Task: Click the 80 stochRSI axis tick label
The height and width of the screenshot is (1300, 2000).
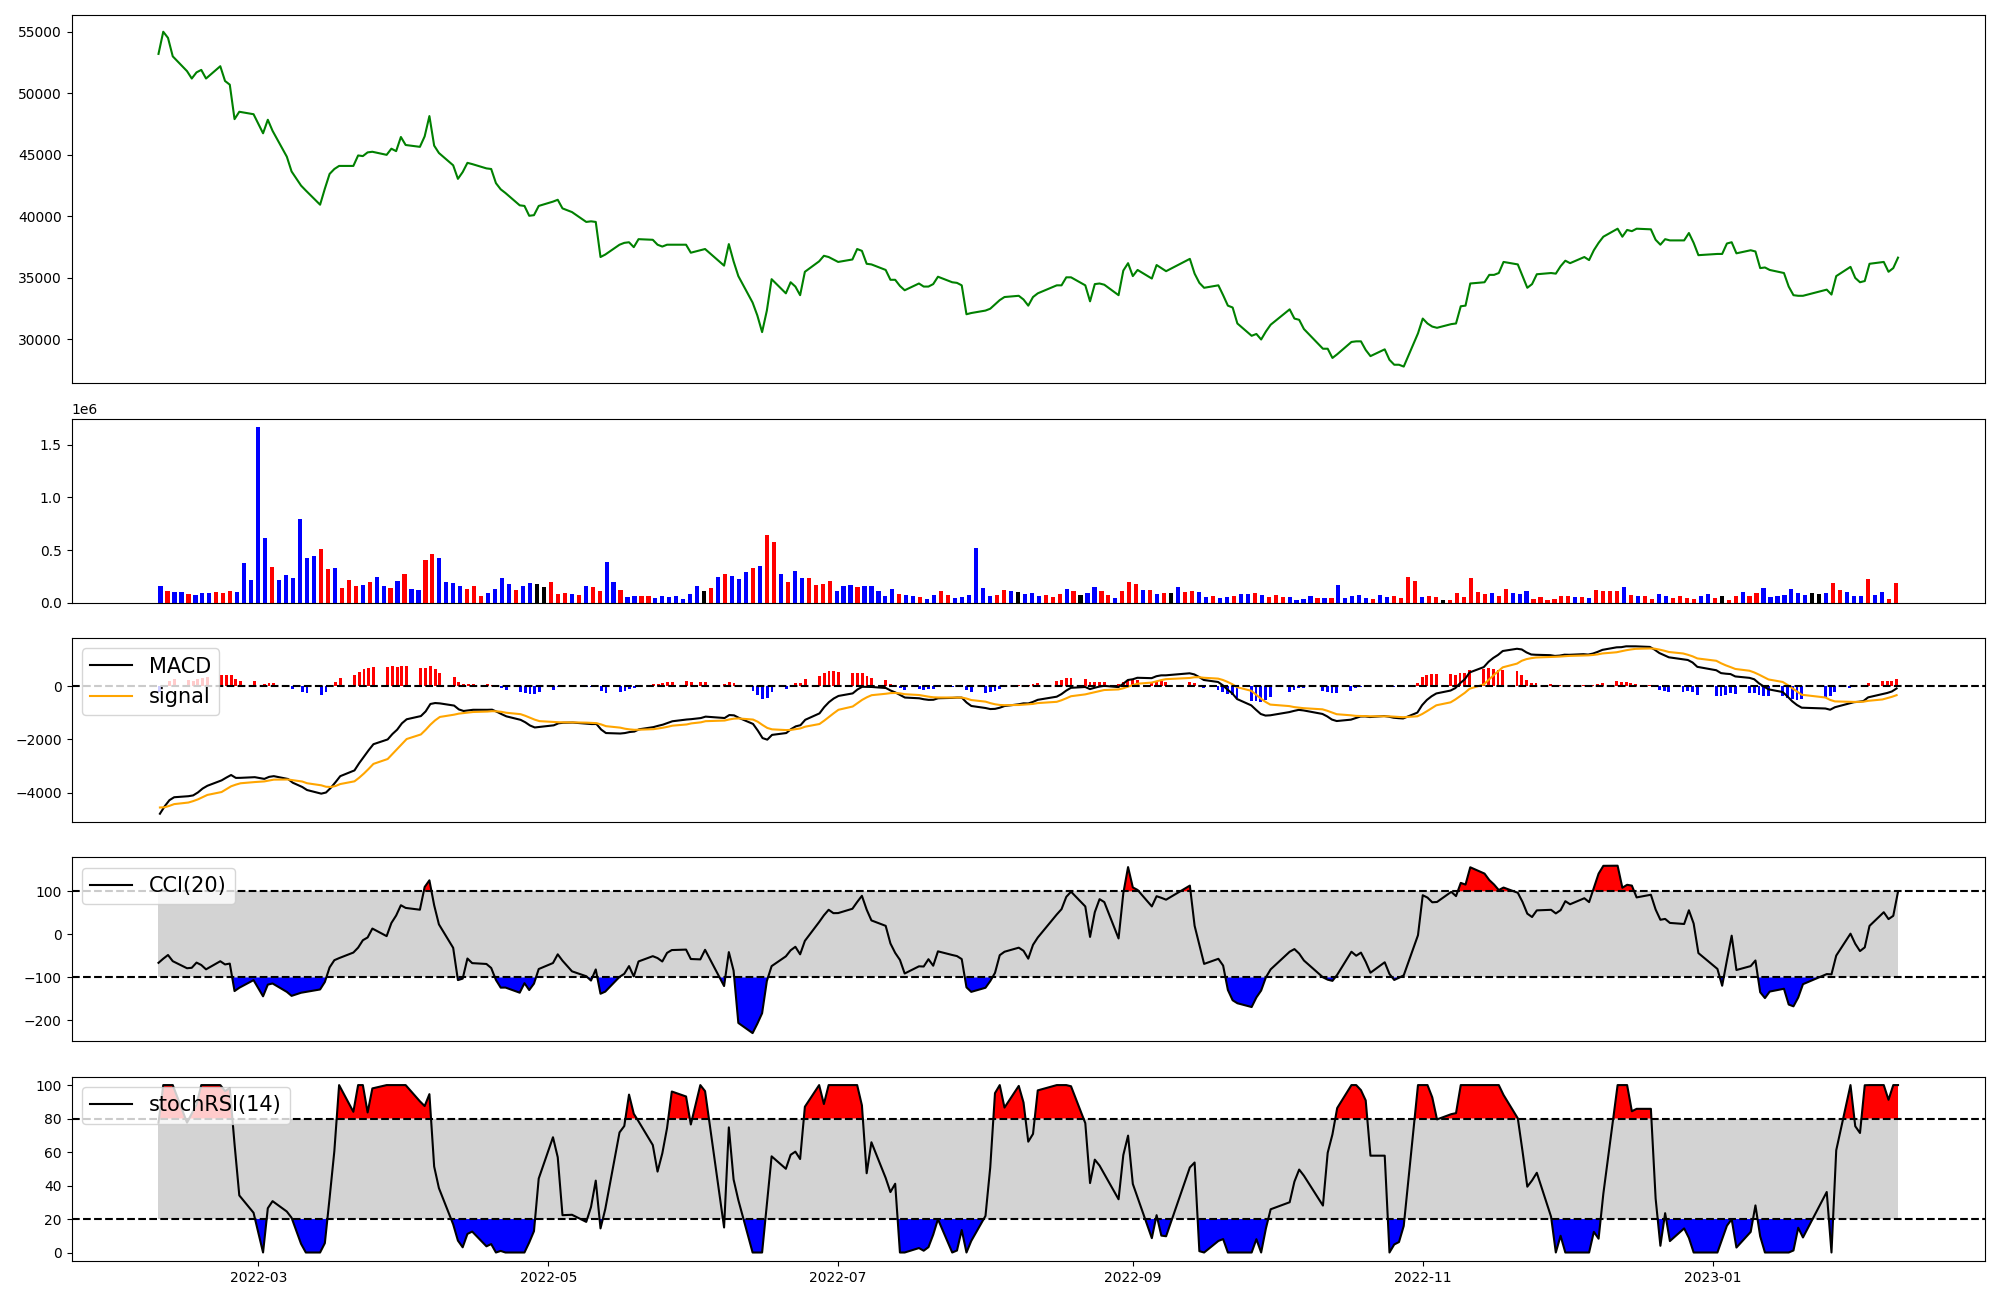Action: 52,1120
